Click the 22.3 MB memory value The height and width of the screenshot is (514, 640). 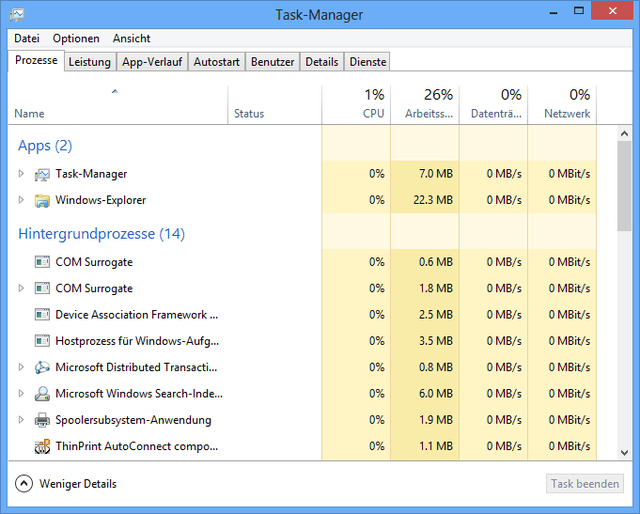click(433, 200)
